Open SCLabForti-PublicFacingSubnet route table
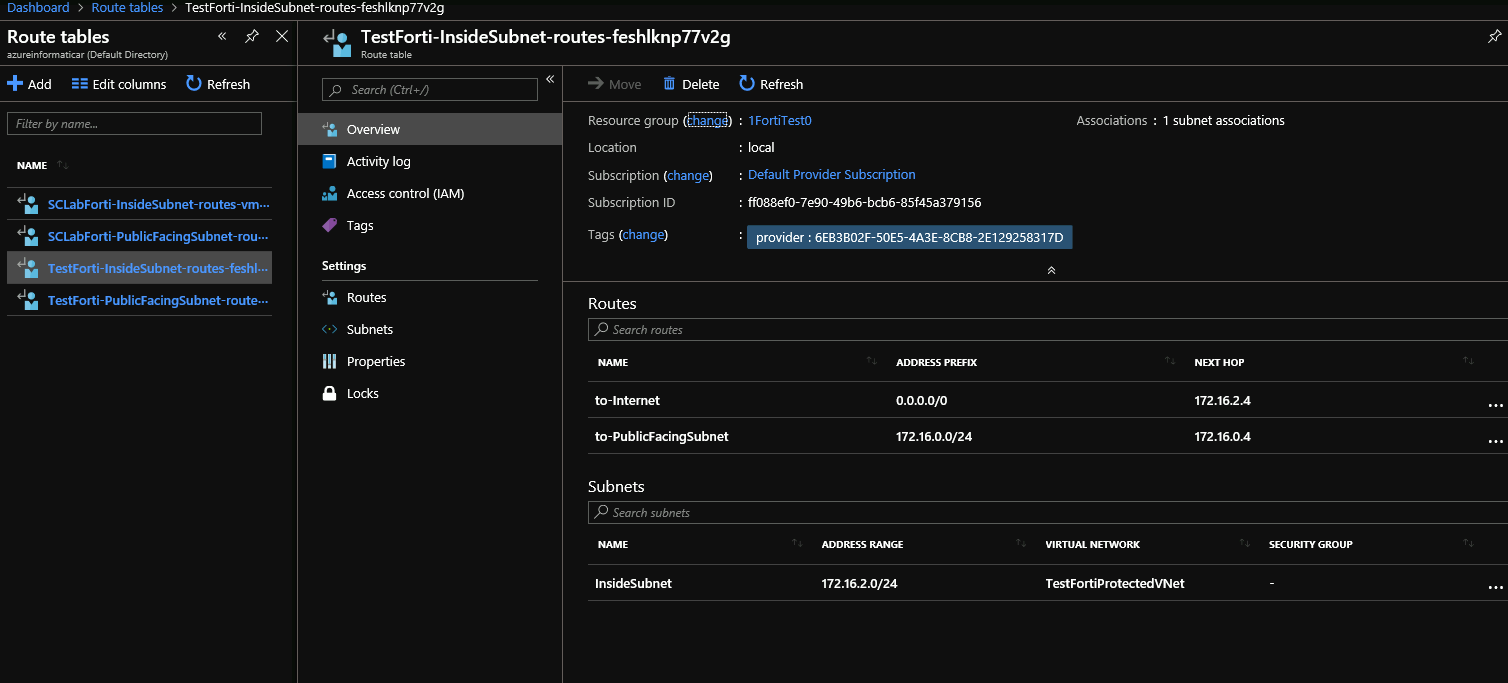Screen dimensions: 1508x683 tap(159, 237)
